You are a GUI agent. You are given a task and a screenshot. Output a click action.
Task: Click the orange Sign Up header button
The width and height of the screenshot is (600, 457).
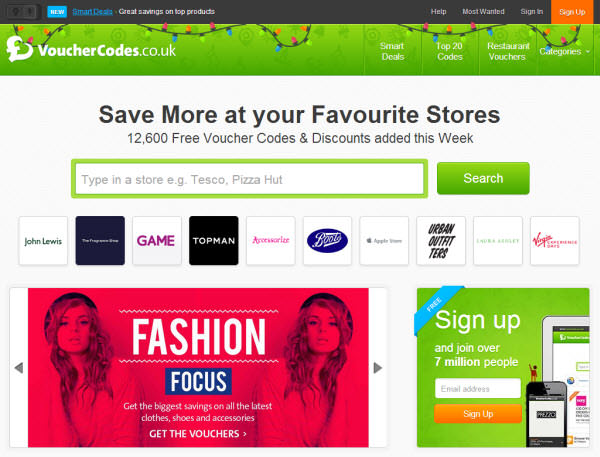point(572,12)
